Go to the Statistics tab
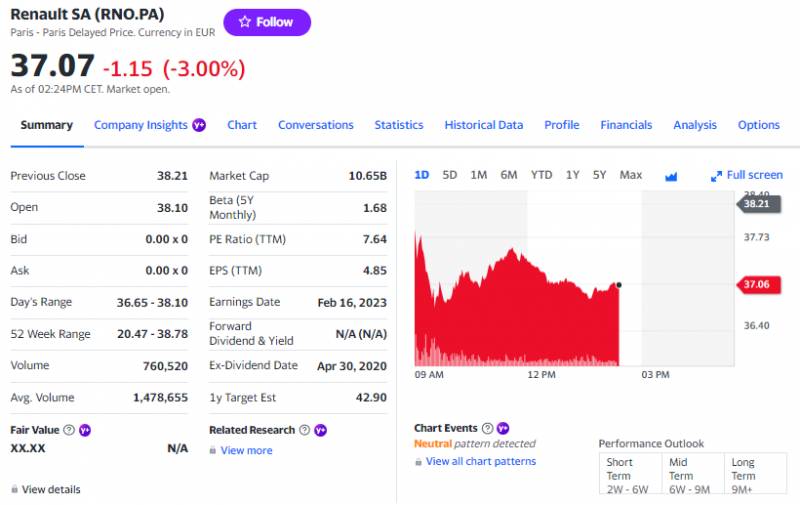800x505 pixels. click(x=398, y=125)
